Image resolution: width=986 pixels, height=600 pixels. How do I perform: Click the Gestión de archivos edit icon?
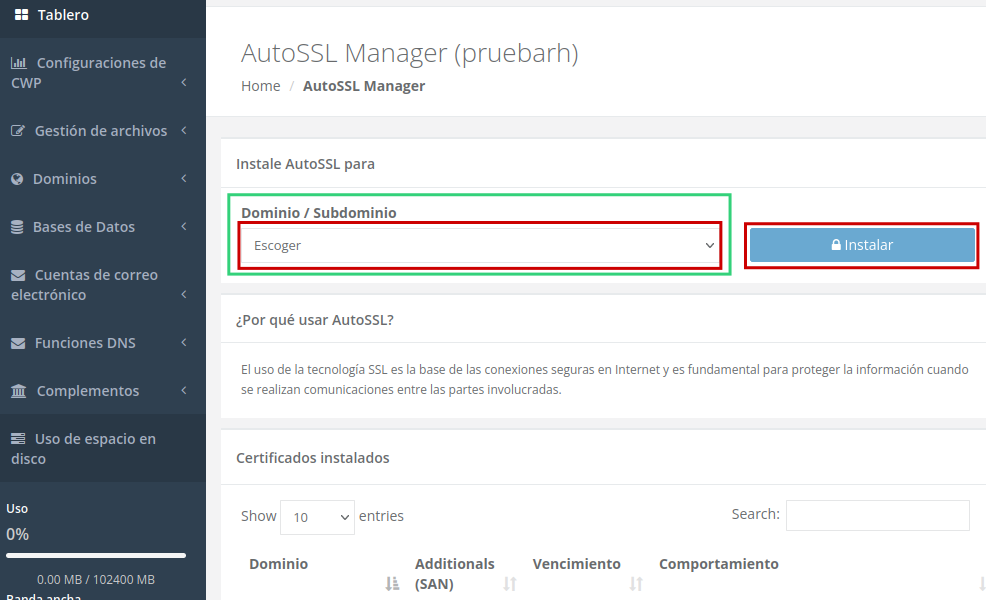pyautogui.click(x=18, y=131)
